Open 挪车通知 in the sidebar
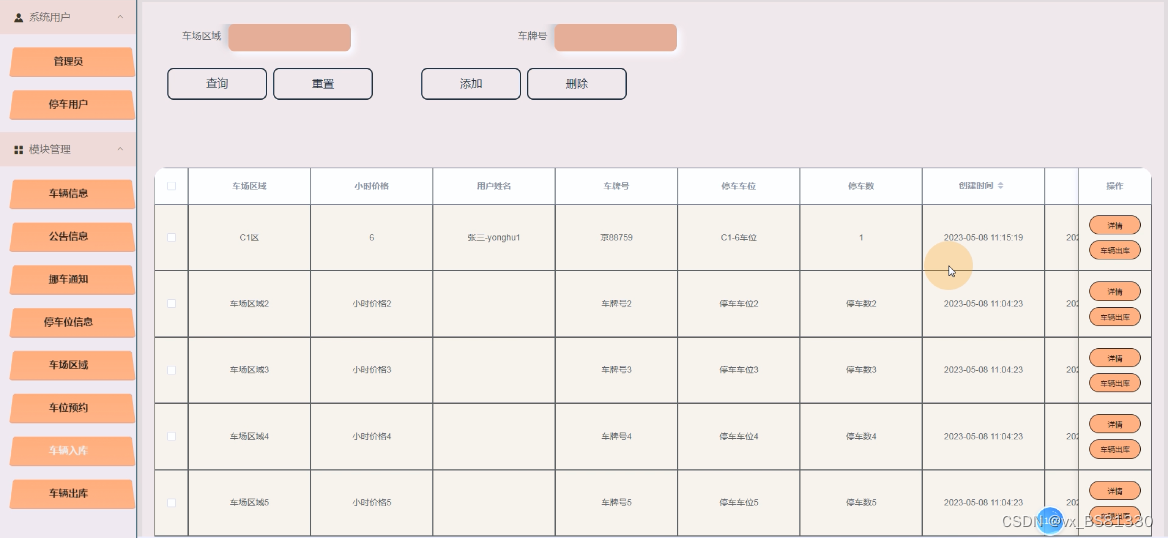 click(72, 279)
